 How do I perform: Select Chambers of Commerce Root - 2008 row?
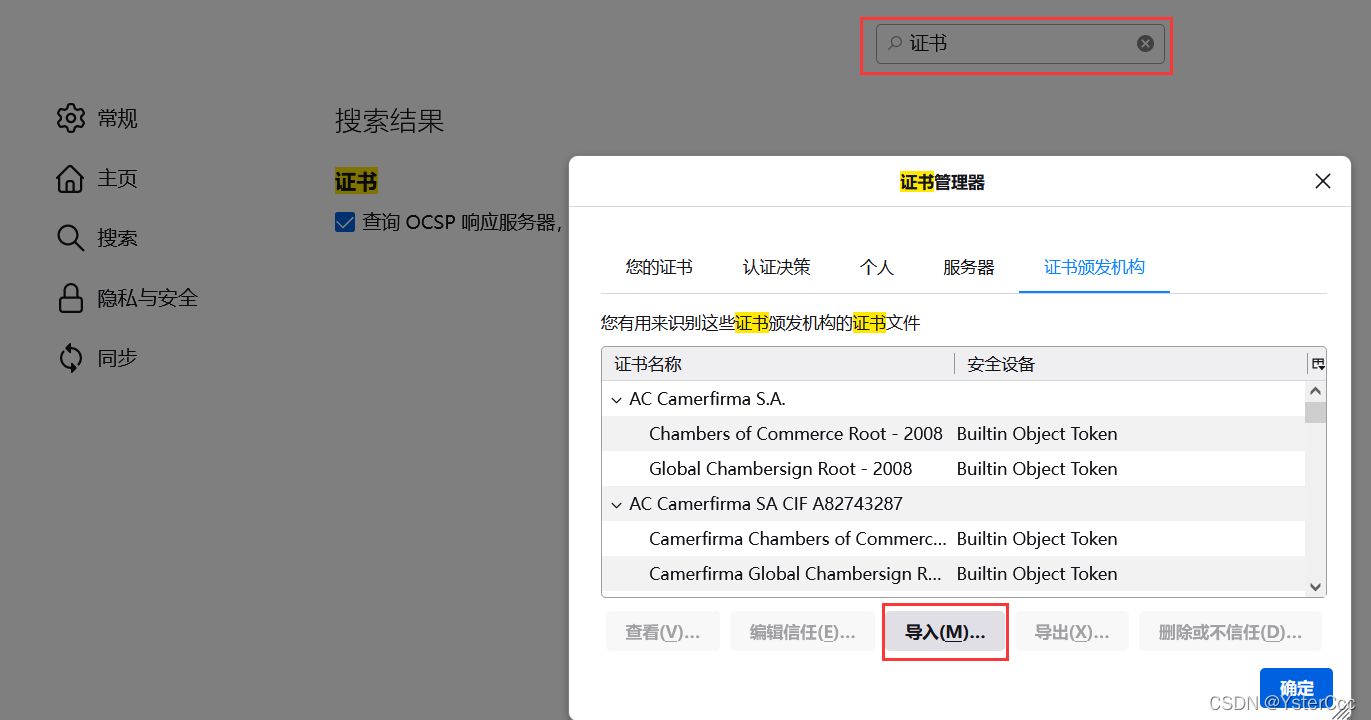point(953,434)
